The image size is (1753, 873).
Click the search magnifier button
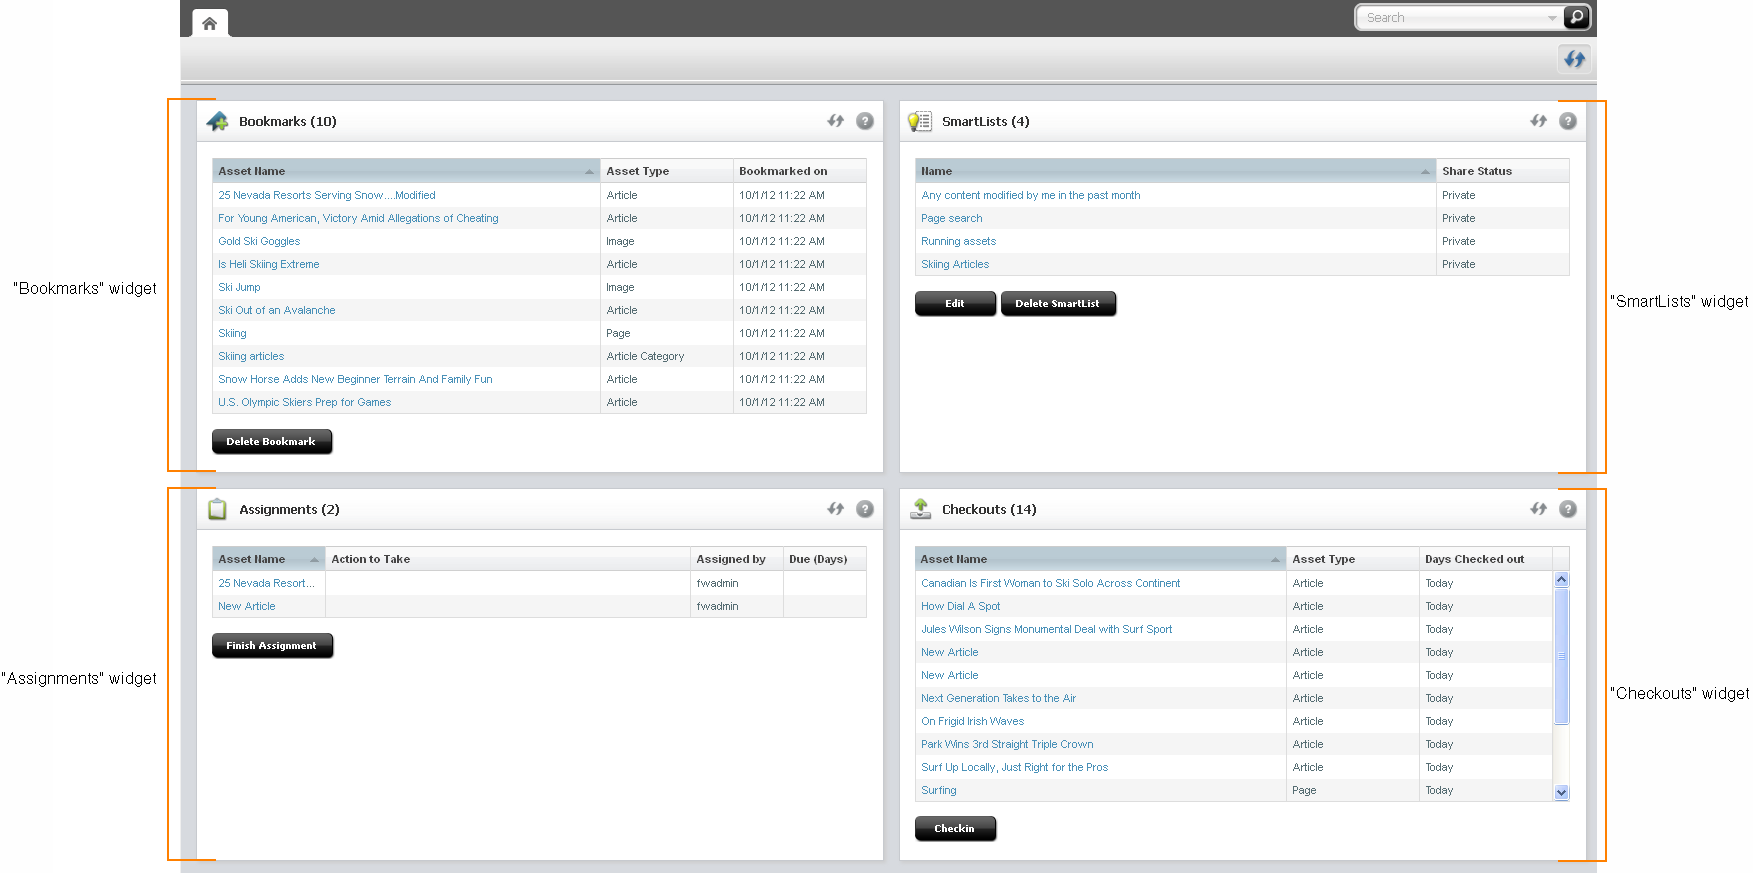1576,17
